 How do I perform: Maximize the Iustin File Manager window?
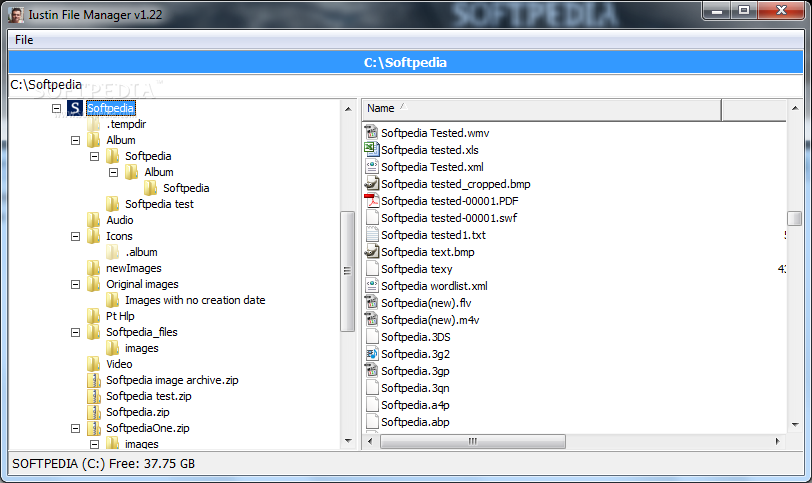pos(744,10)
